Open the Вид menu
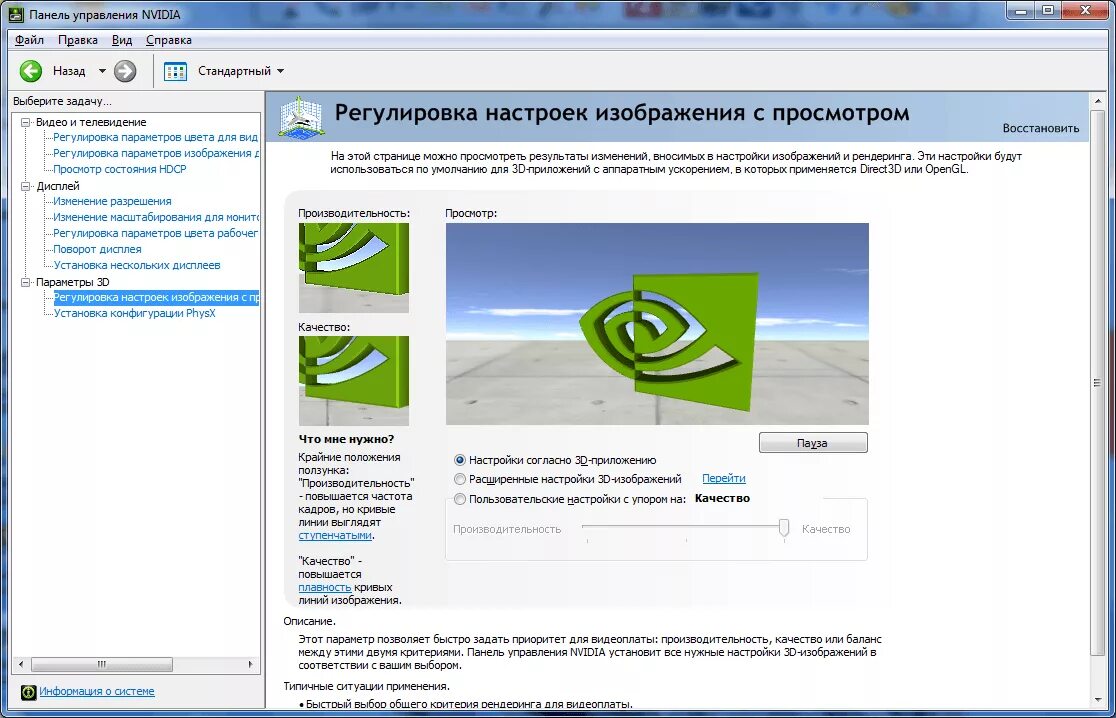1116x718 pixels. pyautogui.click(x=122, y=40)
